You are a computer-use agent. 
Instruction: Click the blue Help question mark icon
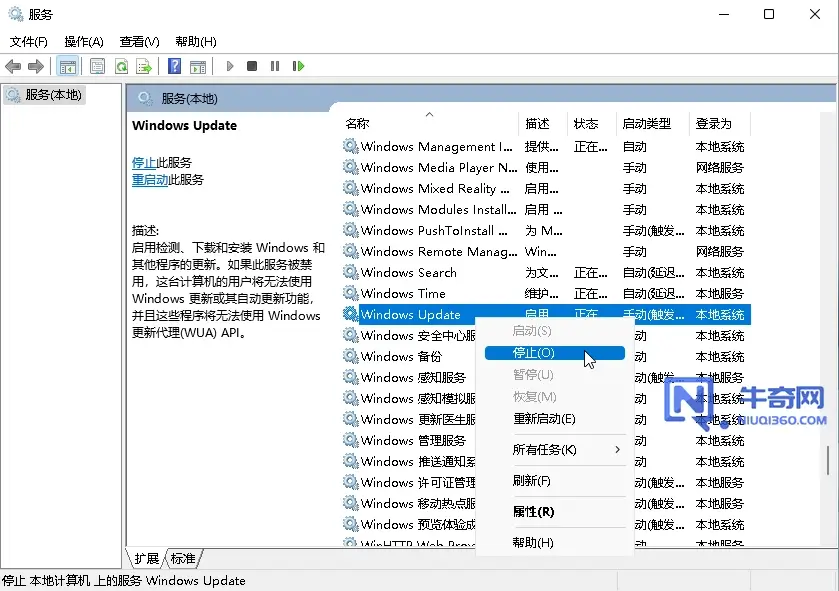[x=174, y=66]
